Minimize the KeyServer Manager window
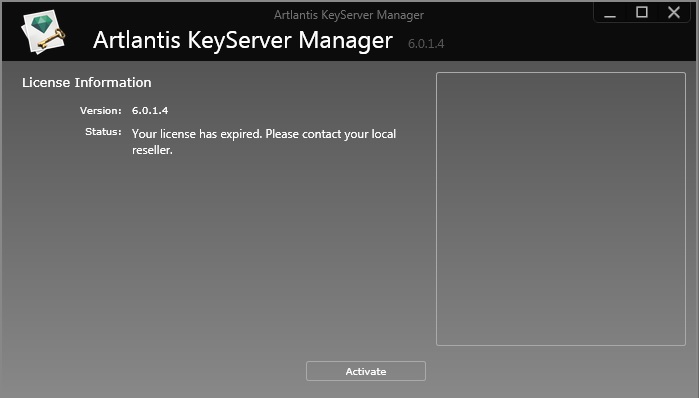 tap(610, 12)
